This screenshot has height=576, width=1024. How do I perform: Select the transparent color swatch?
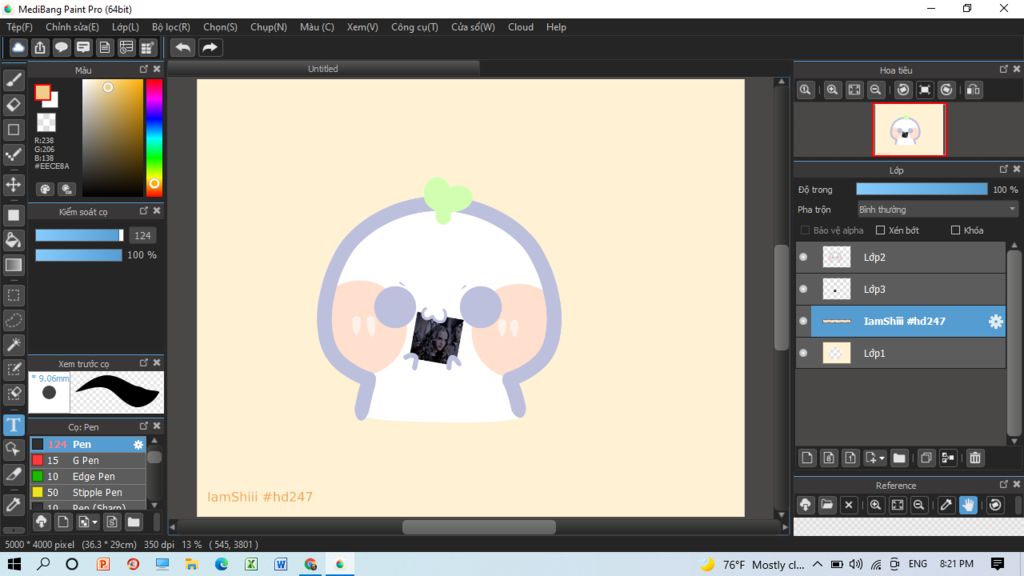[46, 122]
